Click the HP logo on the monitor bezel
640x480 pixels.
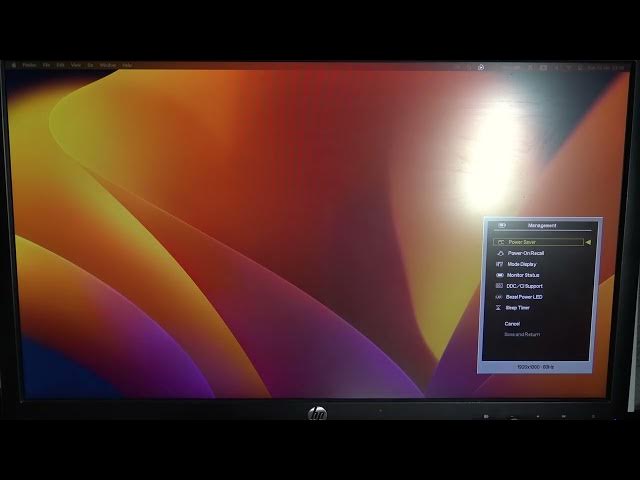317,413
